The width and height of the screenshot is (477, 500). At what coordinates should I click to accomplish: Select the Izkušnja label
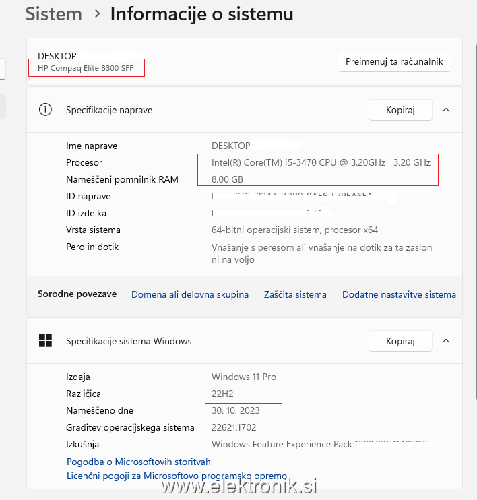coord(82,444)
